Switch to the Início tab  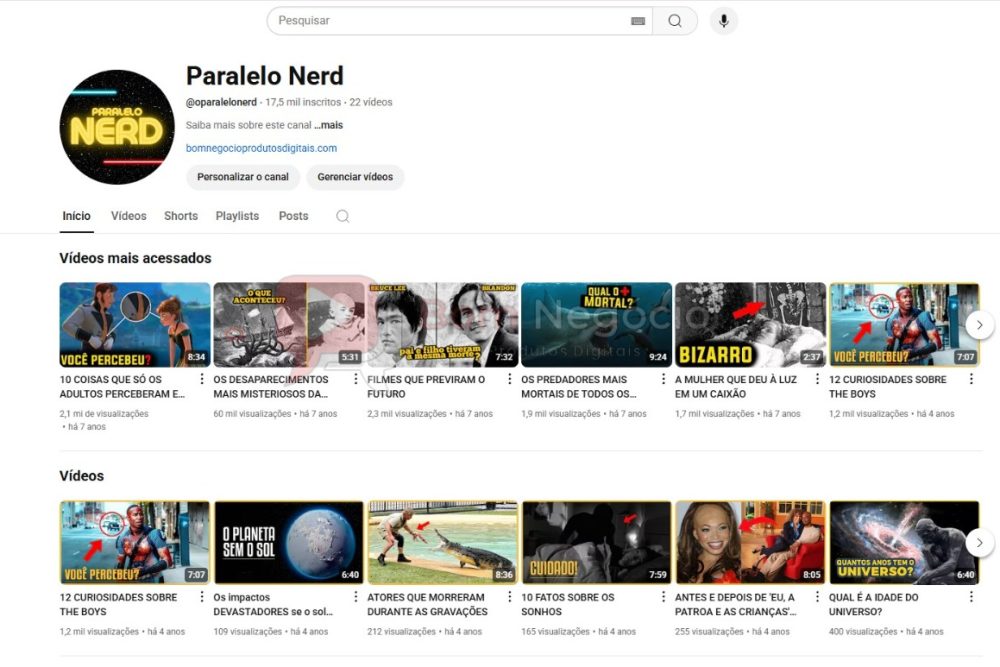tap(77, 216)
